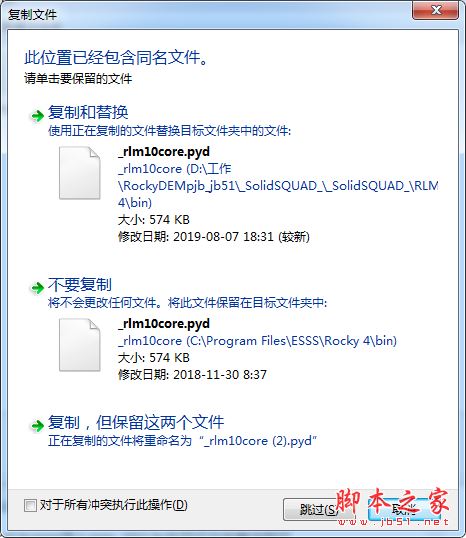Click green arrow beside 不要复制

[x=37, y=288]
